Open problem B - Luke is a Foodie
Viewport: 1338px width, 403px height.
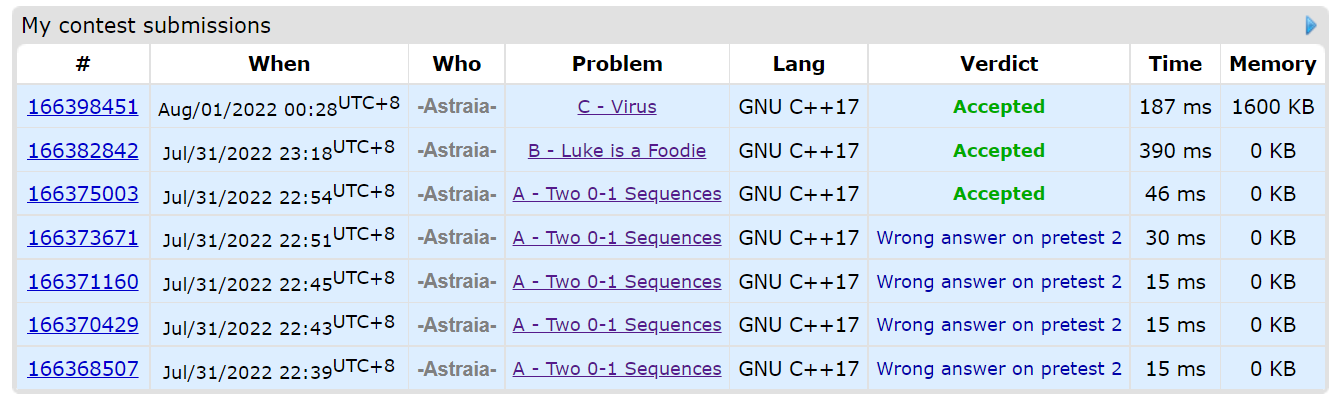617,151
